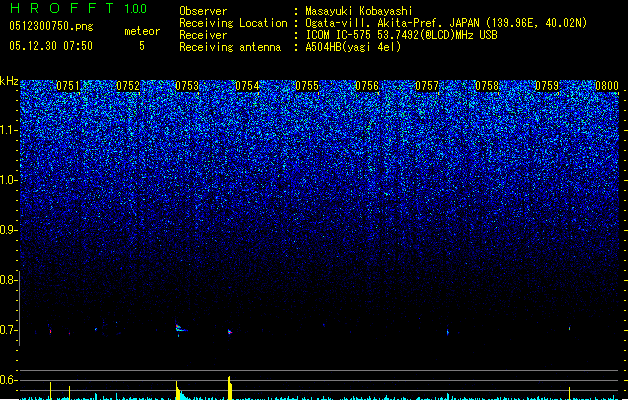This screenshot has width=629, height=400.
Task: Click the Observer field label
Action: pyautogui.click(x=203, y=11)
